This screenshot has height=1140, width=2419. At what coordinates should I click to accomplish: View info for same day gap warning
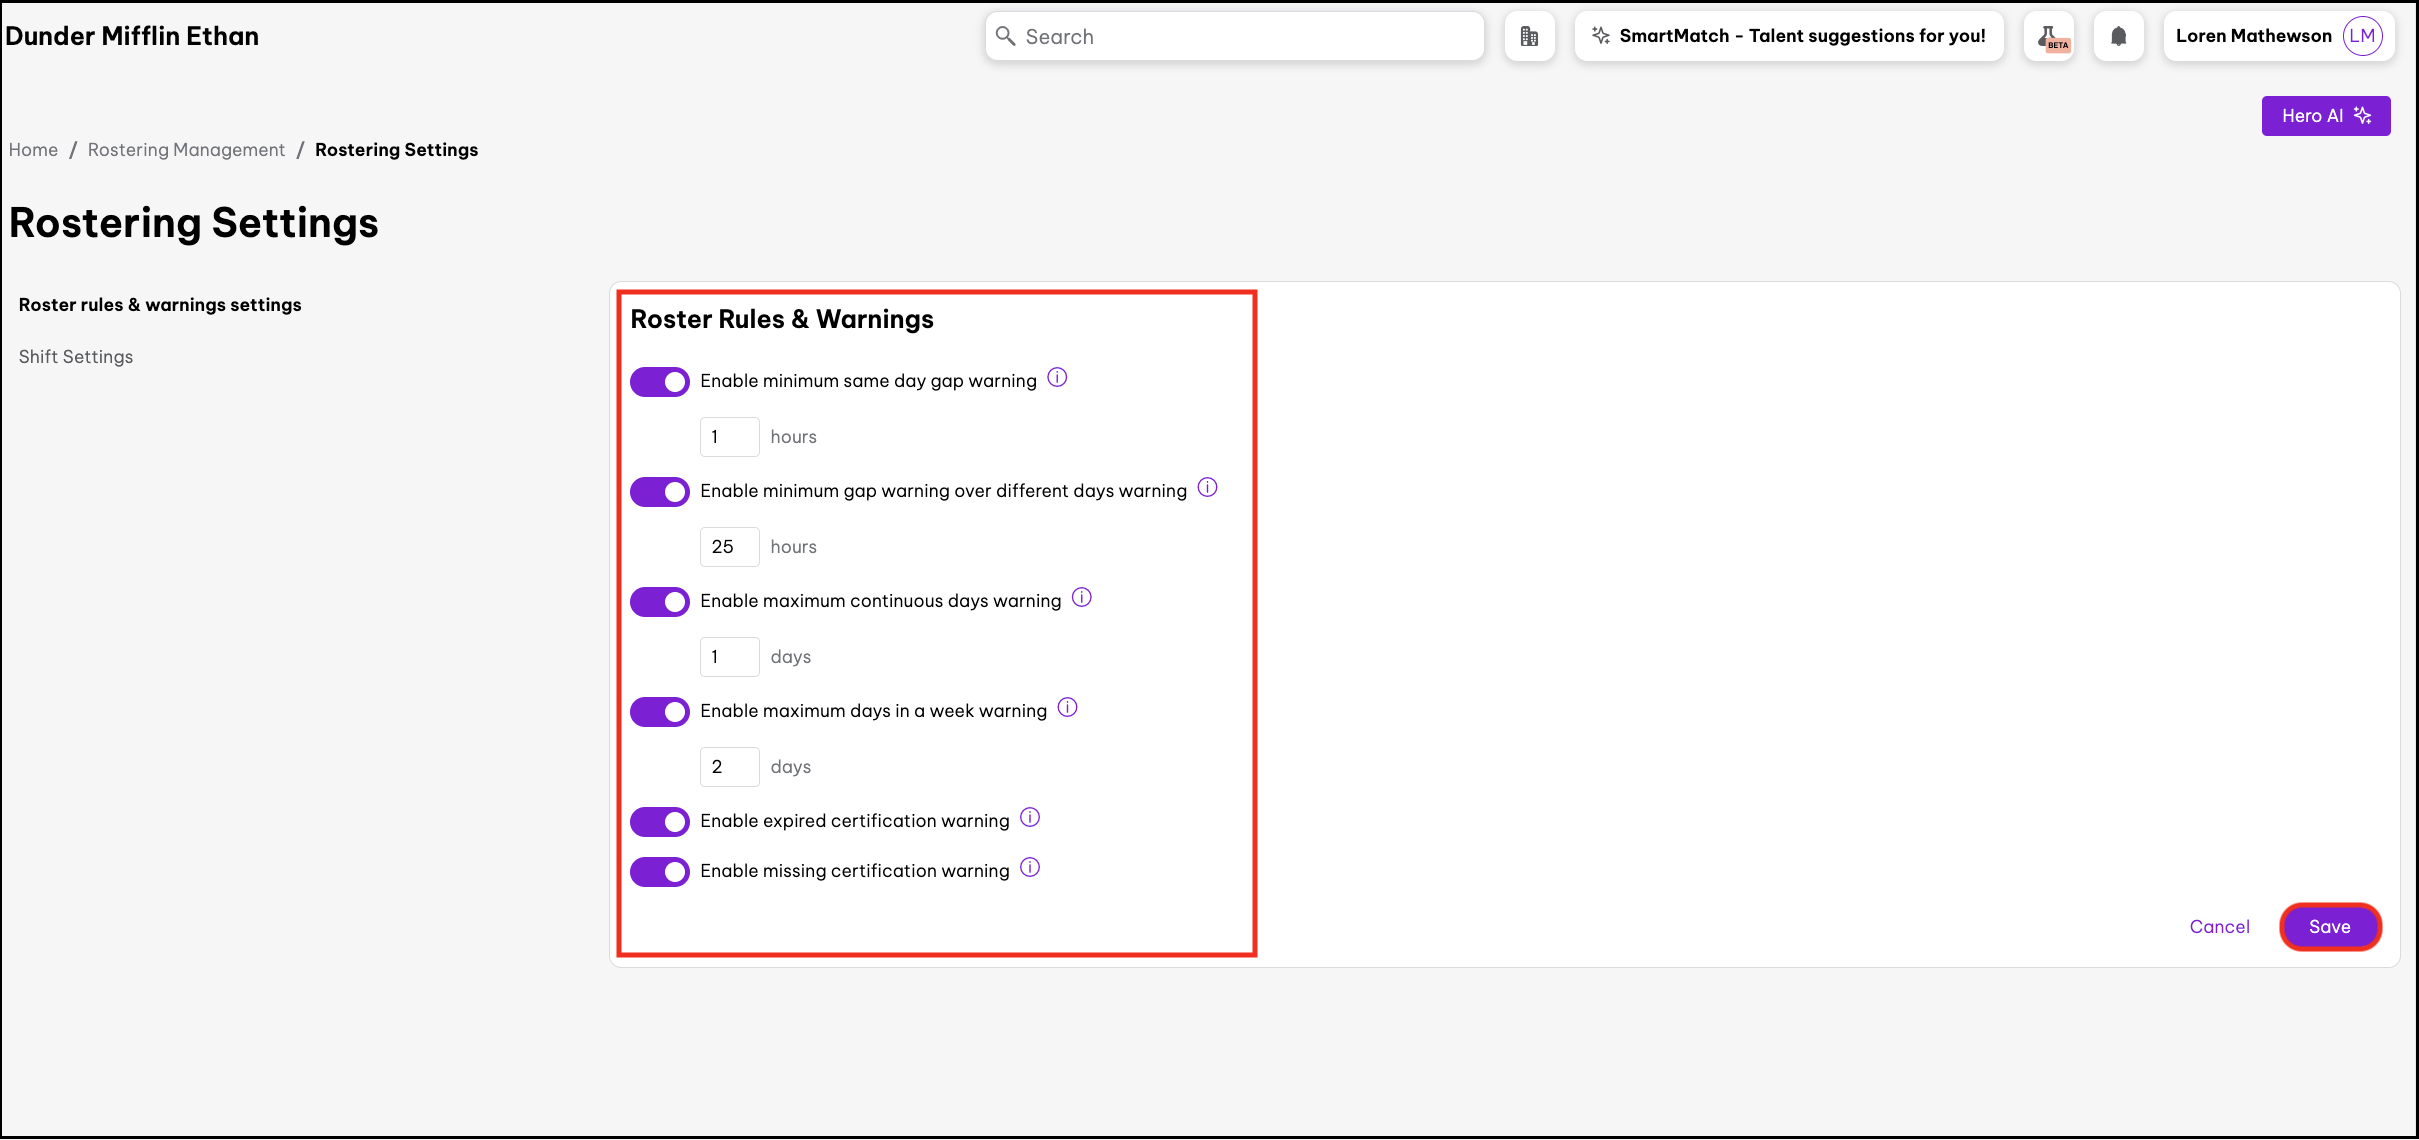tap(1057, 378)
